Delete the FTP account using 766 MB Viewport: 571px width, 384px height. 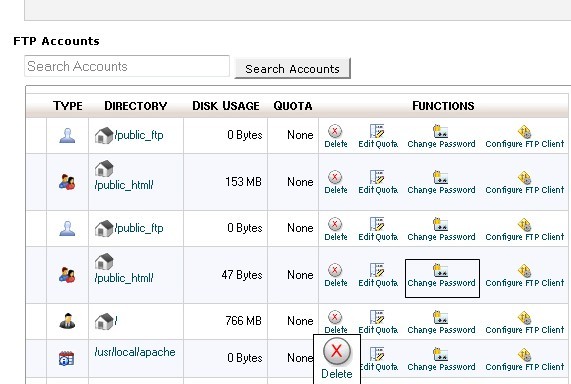point(335,322)
